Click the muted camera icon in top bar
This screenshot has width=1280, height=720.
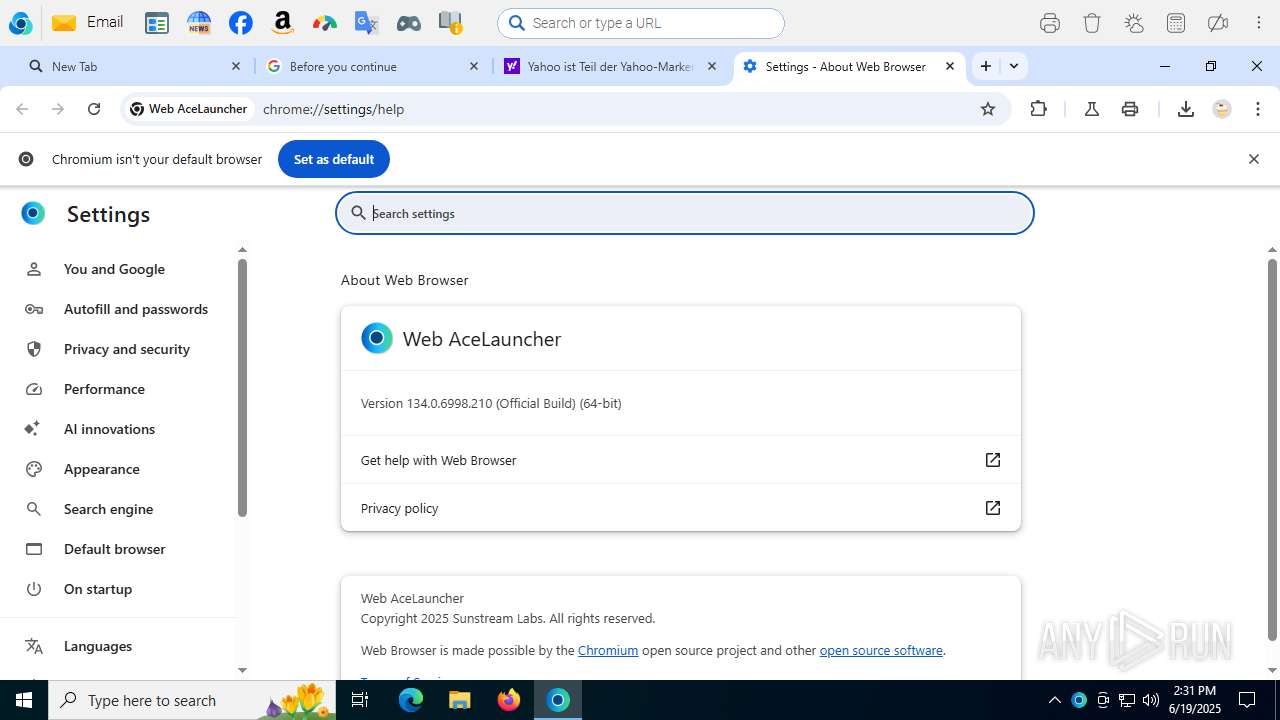click(1217, 23)
